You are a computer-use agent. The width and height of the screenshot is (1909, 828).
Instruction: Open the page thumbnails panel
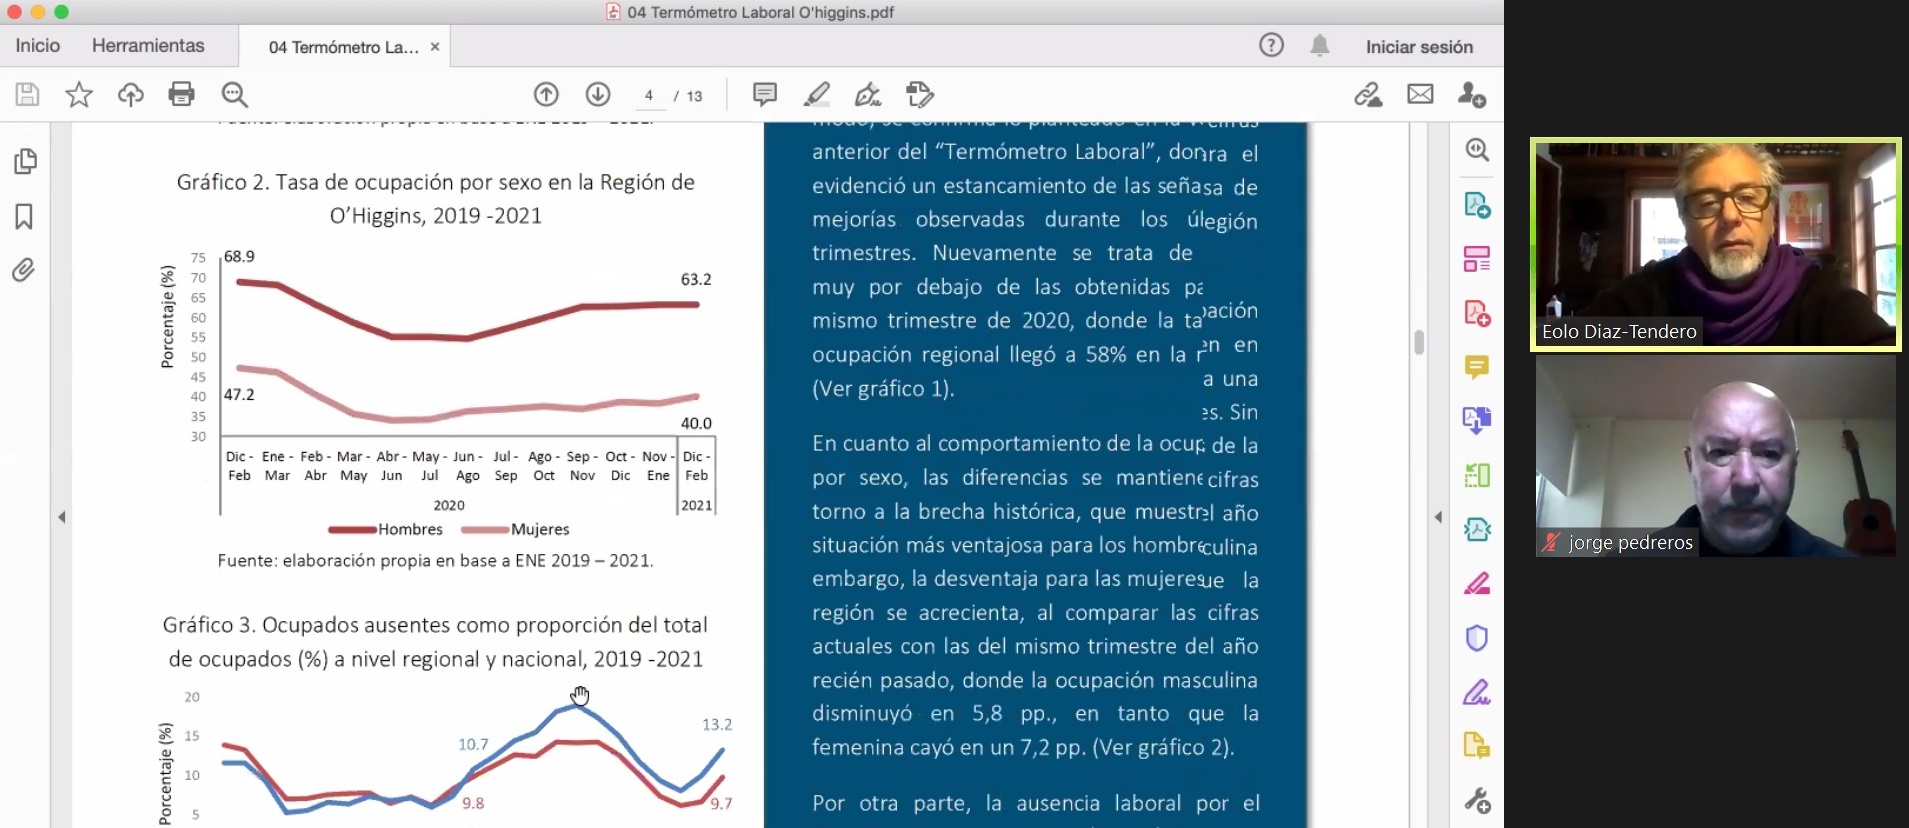pos(25,162)
